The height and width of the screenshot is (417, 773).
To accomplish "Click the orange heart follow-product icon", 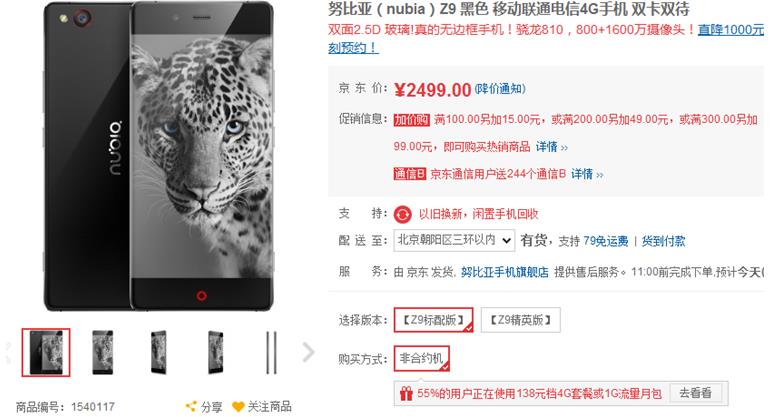I will pos(238,407).
